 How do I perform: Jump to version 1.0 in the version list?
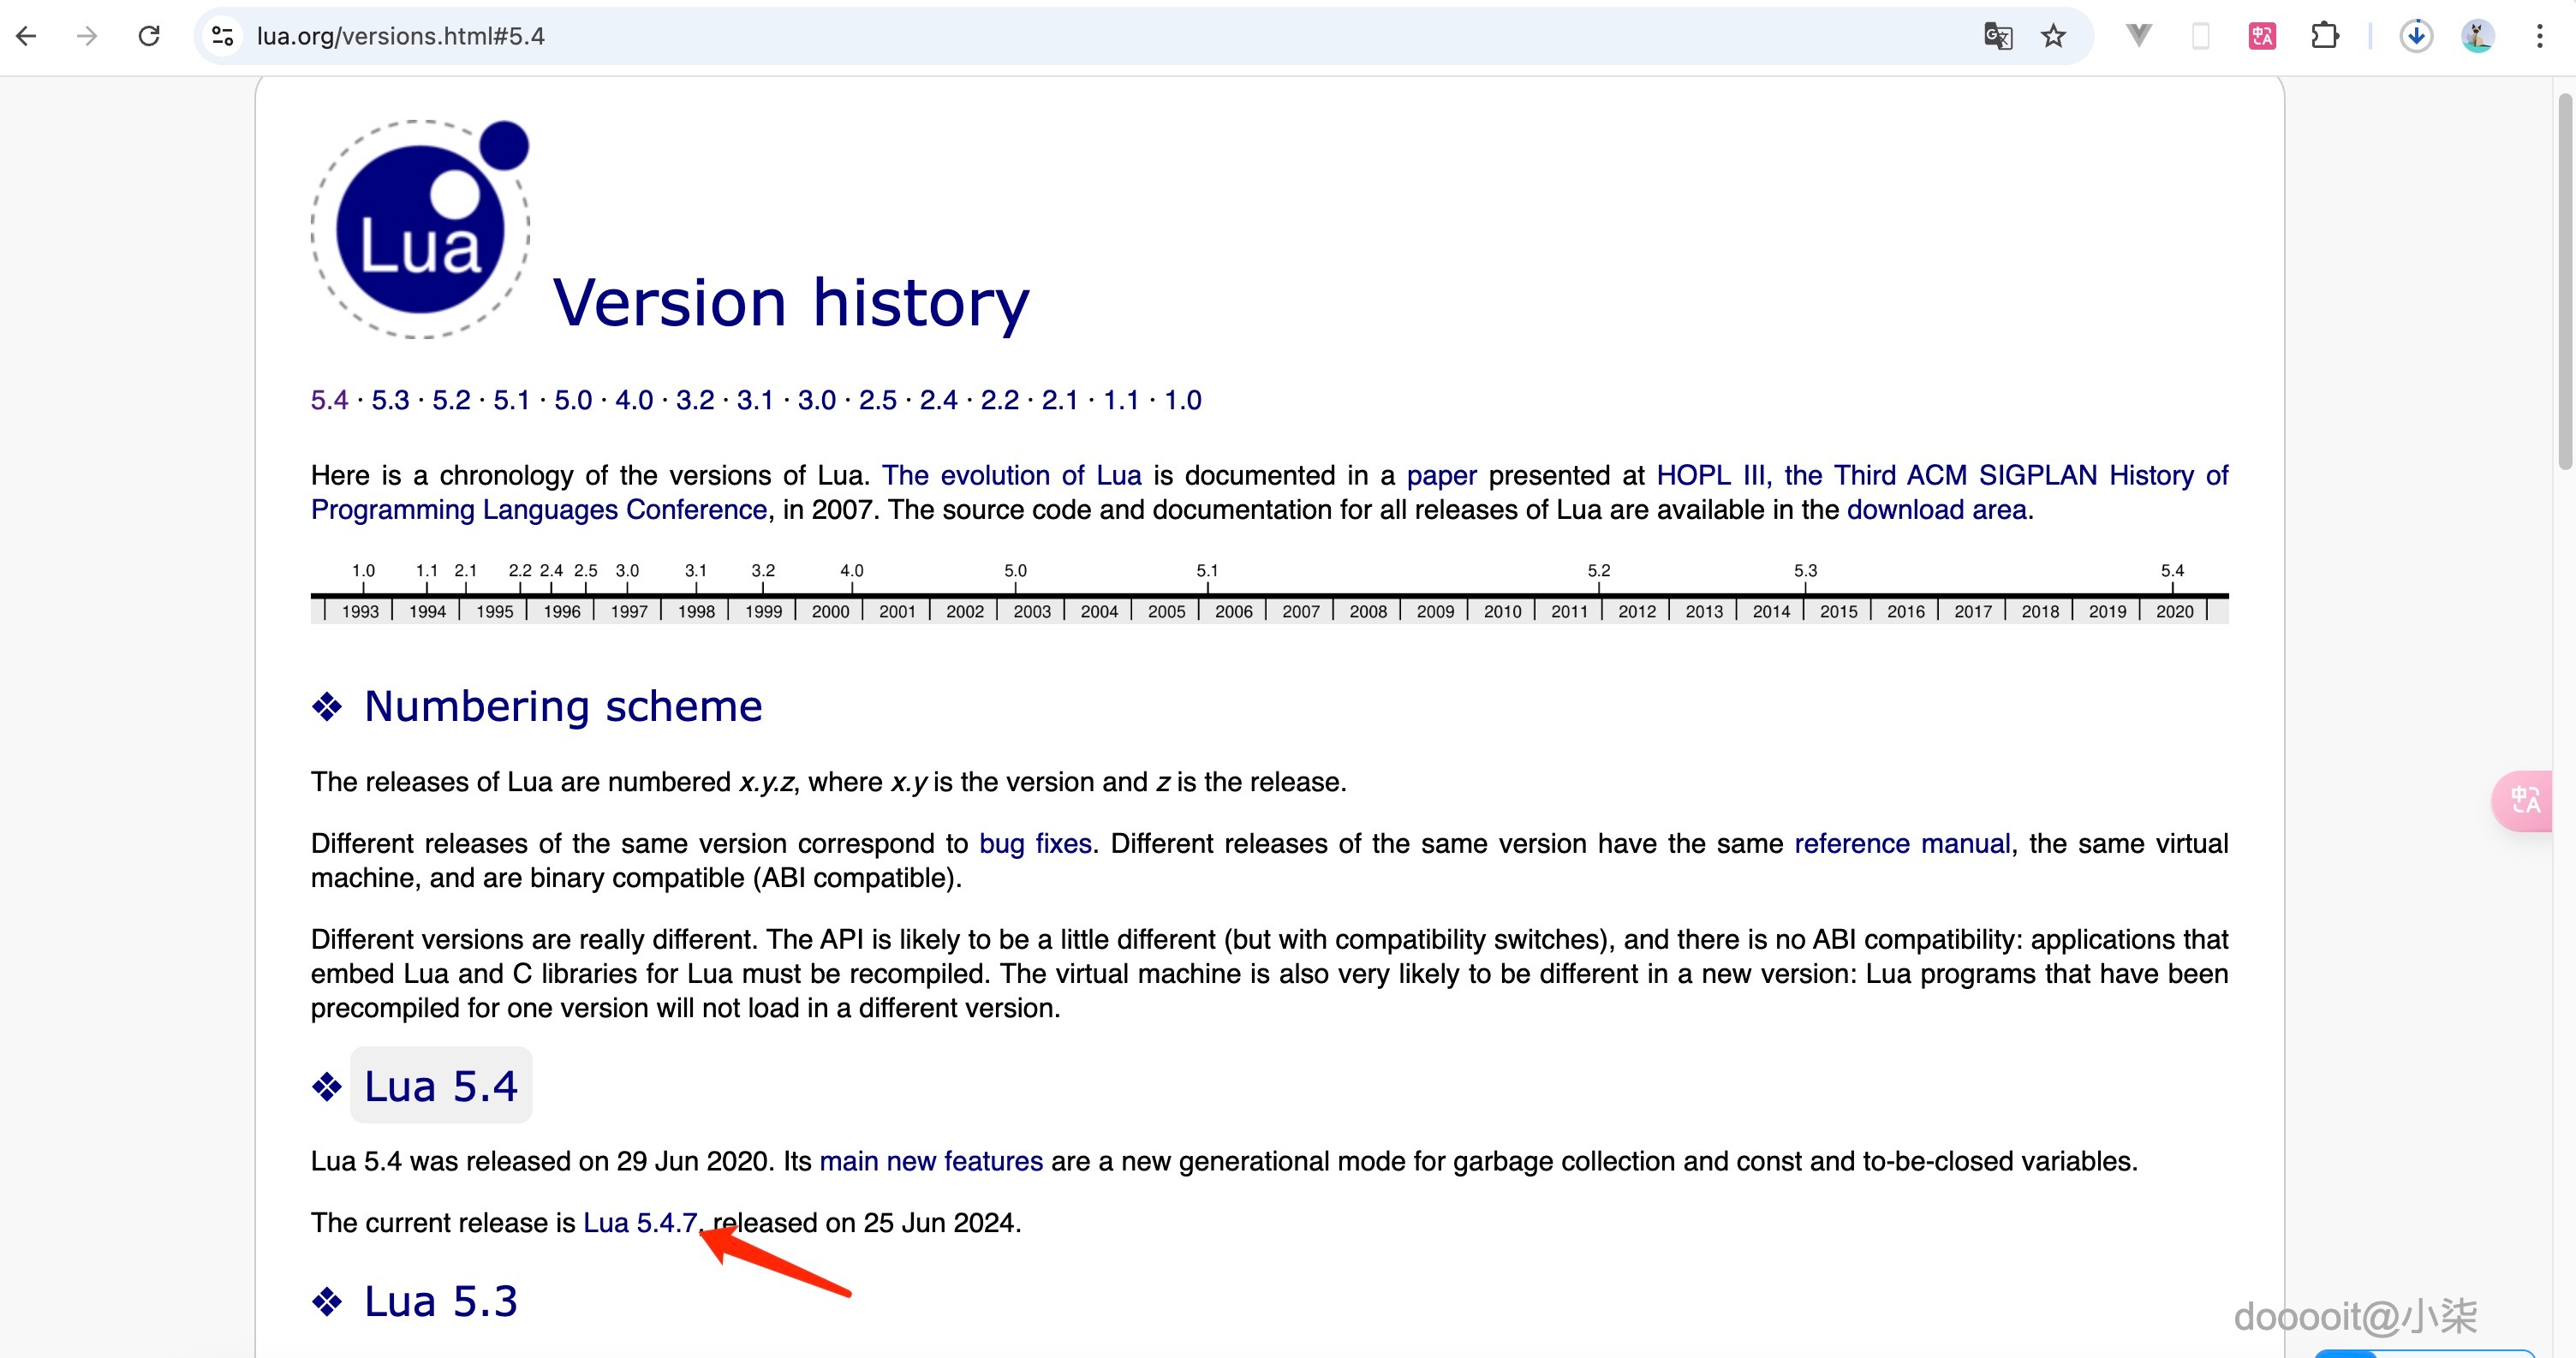[1182, 400]
